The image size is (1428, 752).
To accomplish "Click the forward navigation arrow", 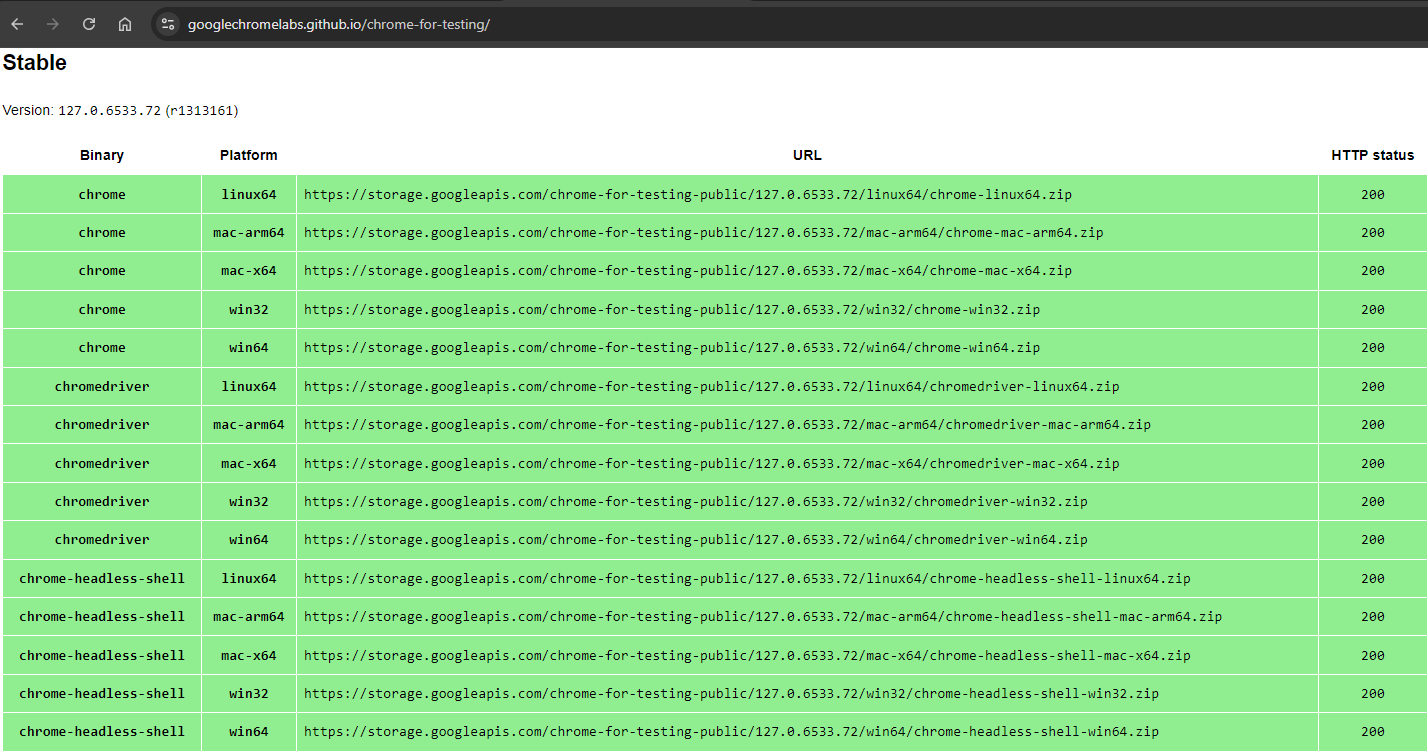I will [52, 24].
